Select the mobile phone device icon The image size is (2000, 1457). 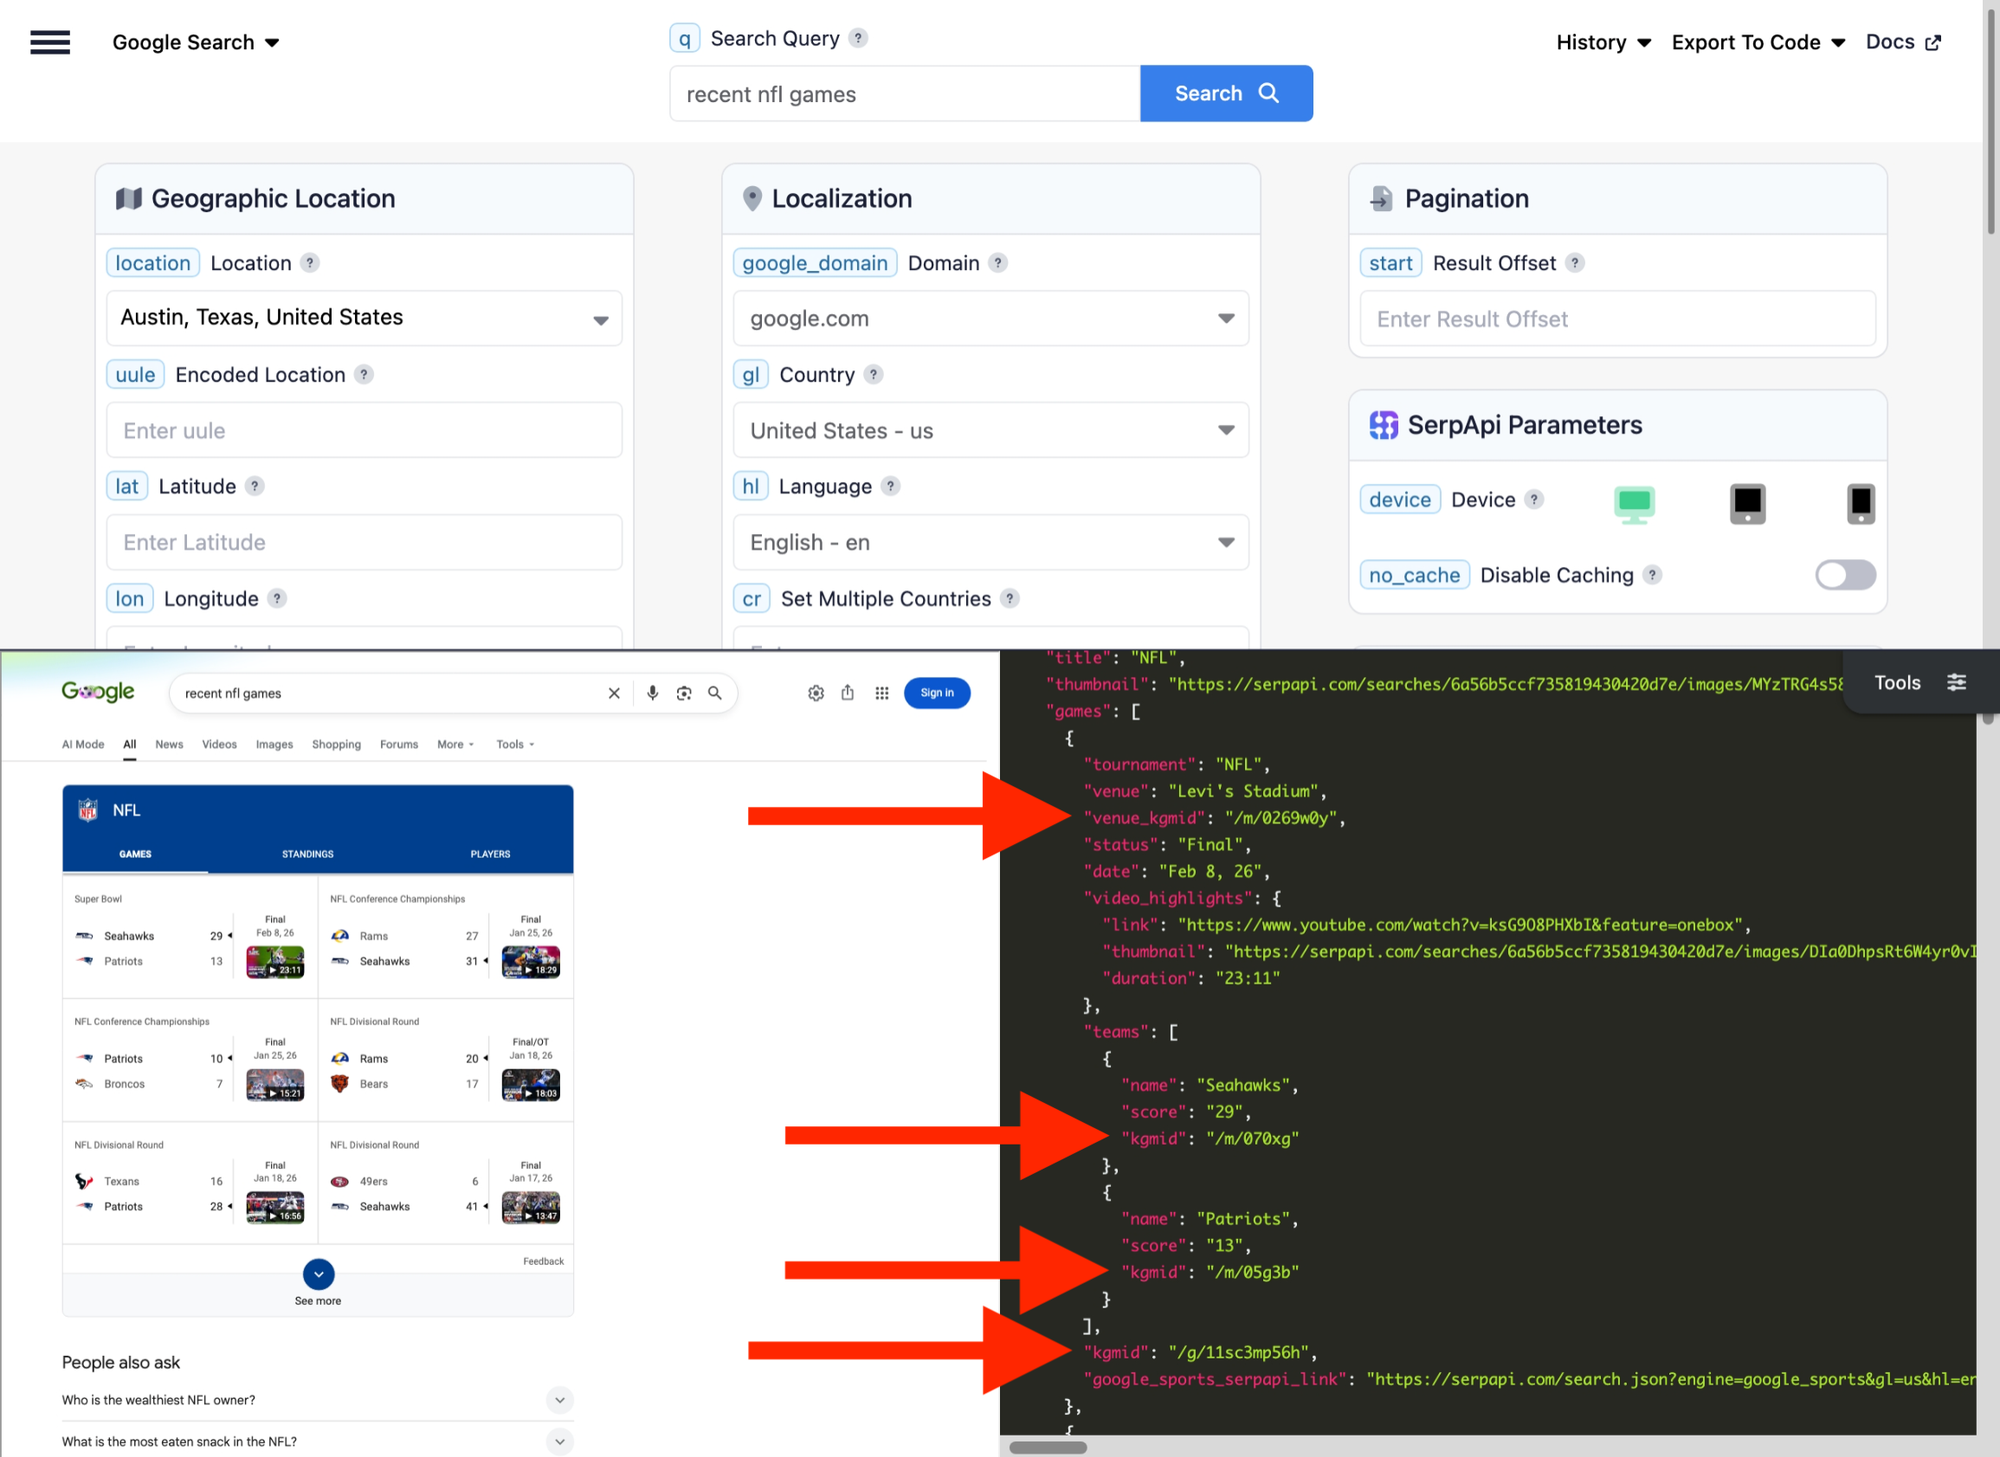(x=1860, y=503)
